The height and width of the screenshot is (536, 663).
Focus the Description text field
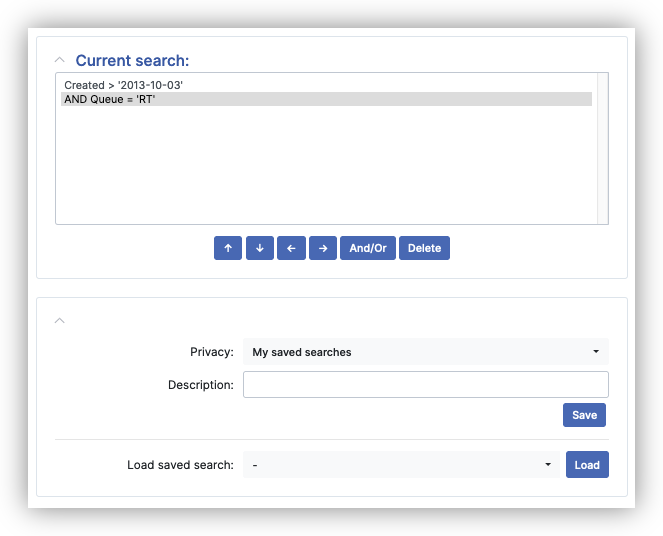425,385
